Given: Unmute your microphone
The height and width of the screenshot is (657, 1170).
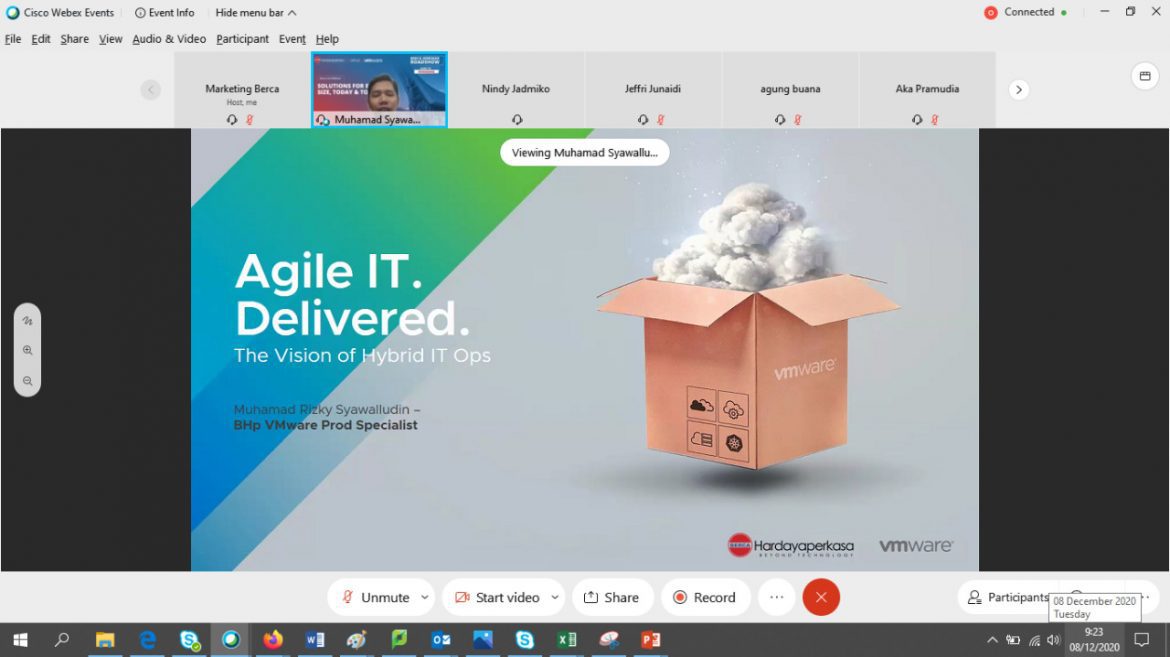Looking at the screenshot, I should point(375,597).
